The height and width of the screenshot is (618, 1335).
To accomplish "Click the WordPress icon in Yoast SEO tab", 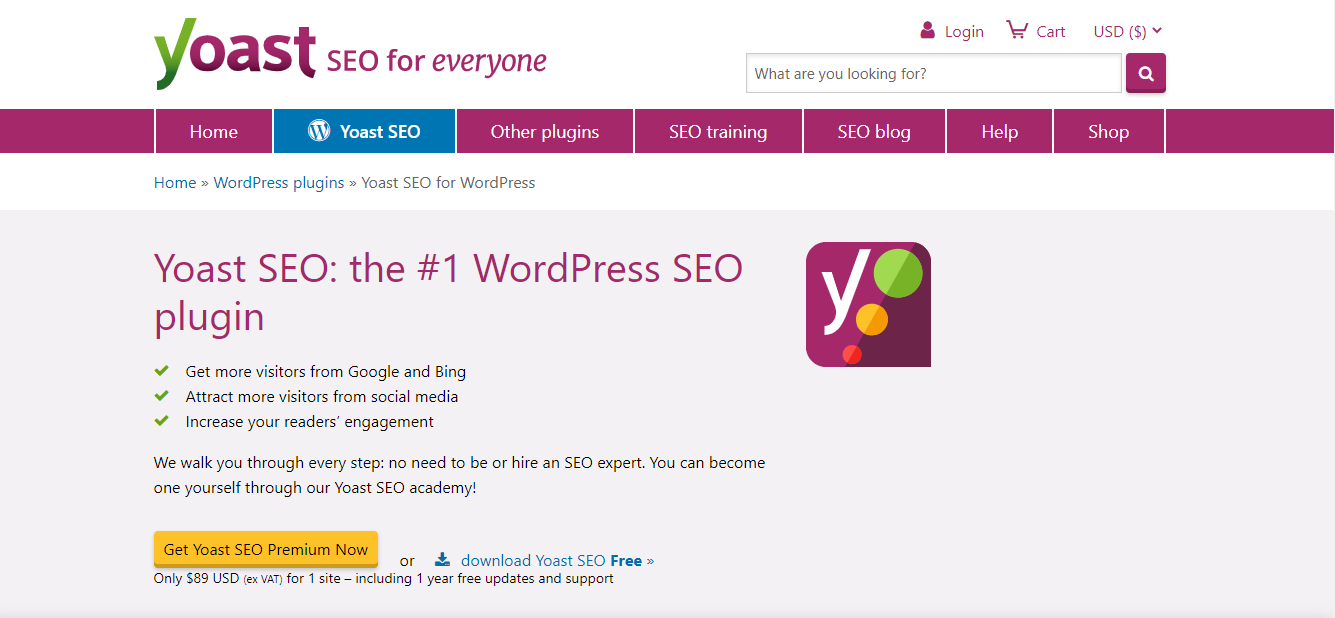I will coord(319,131).
